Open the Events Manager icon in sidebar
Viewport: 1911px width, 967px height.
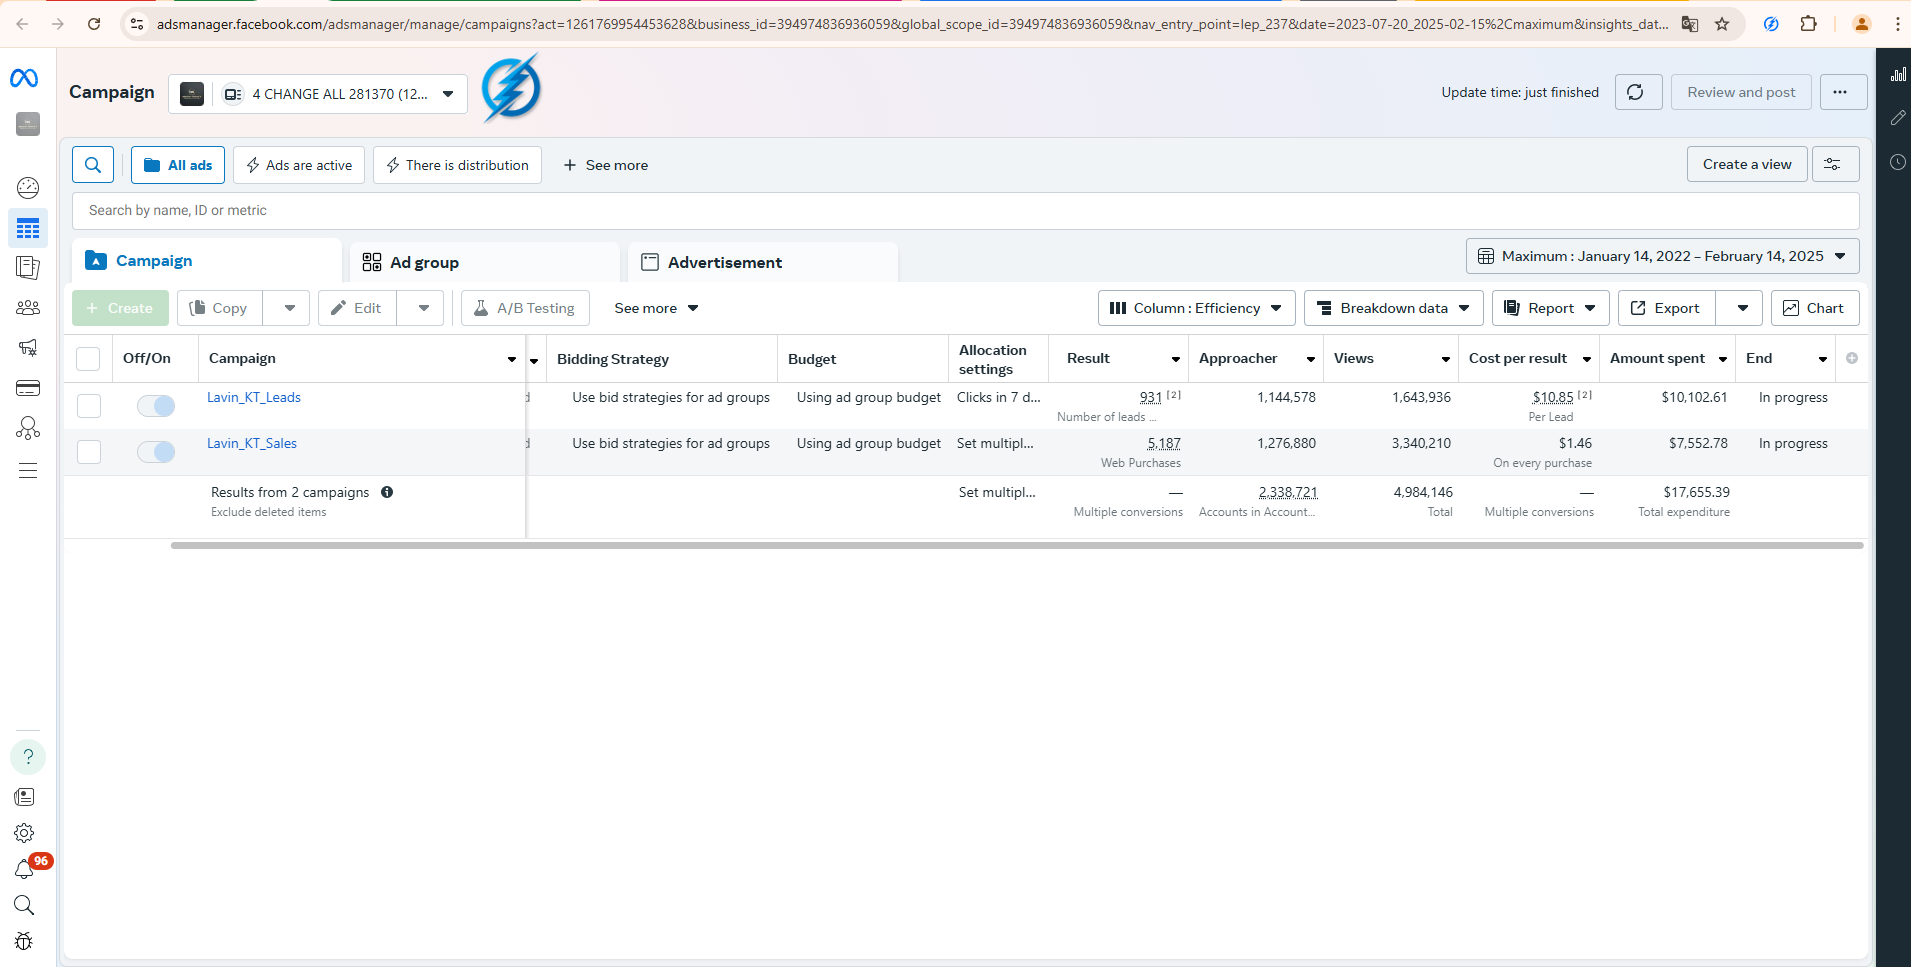click(28, 428)
